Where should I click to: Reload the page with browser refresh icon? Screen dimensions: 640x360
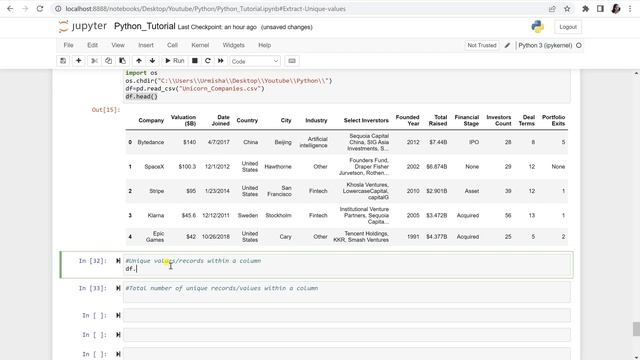[40, 9]
